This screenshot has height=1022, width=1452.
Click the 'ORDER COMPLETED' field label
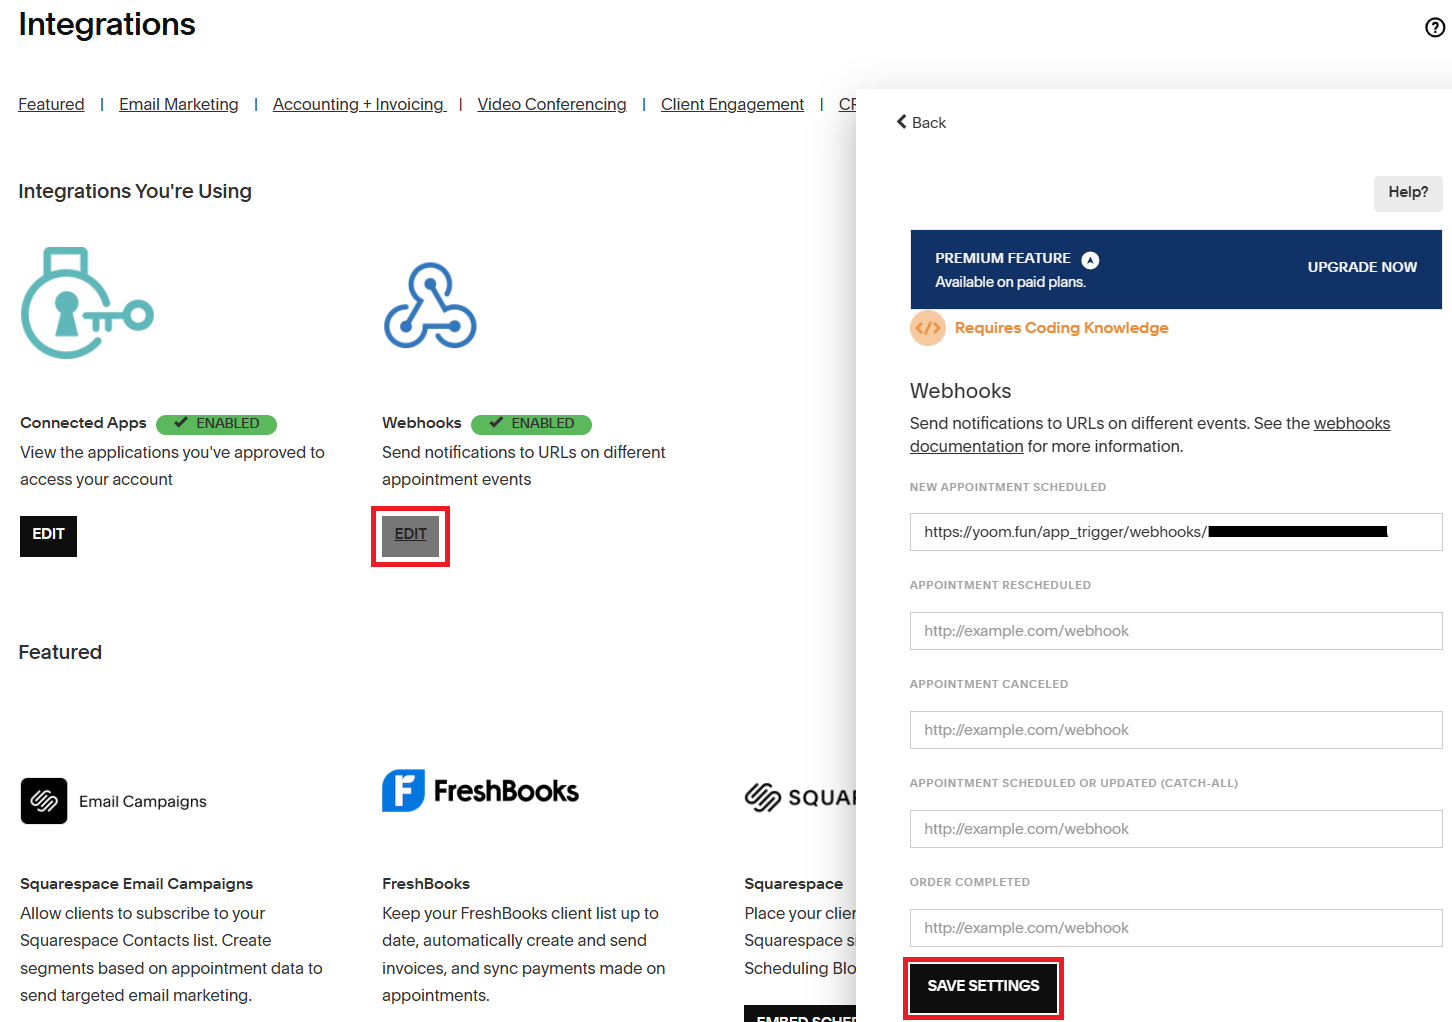970,882
